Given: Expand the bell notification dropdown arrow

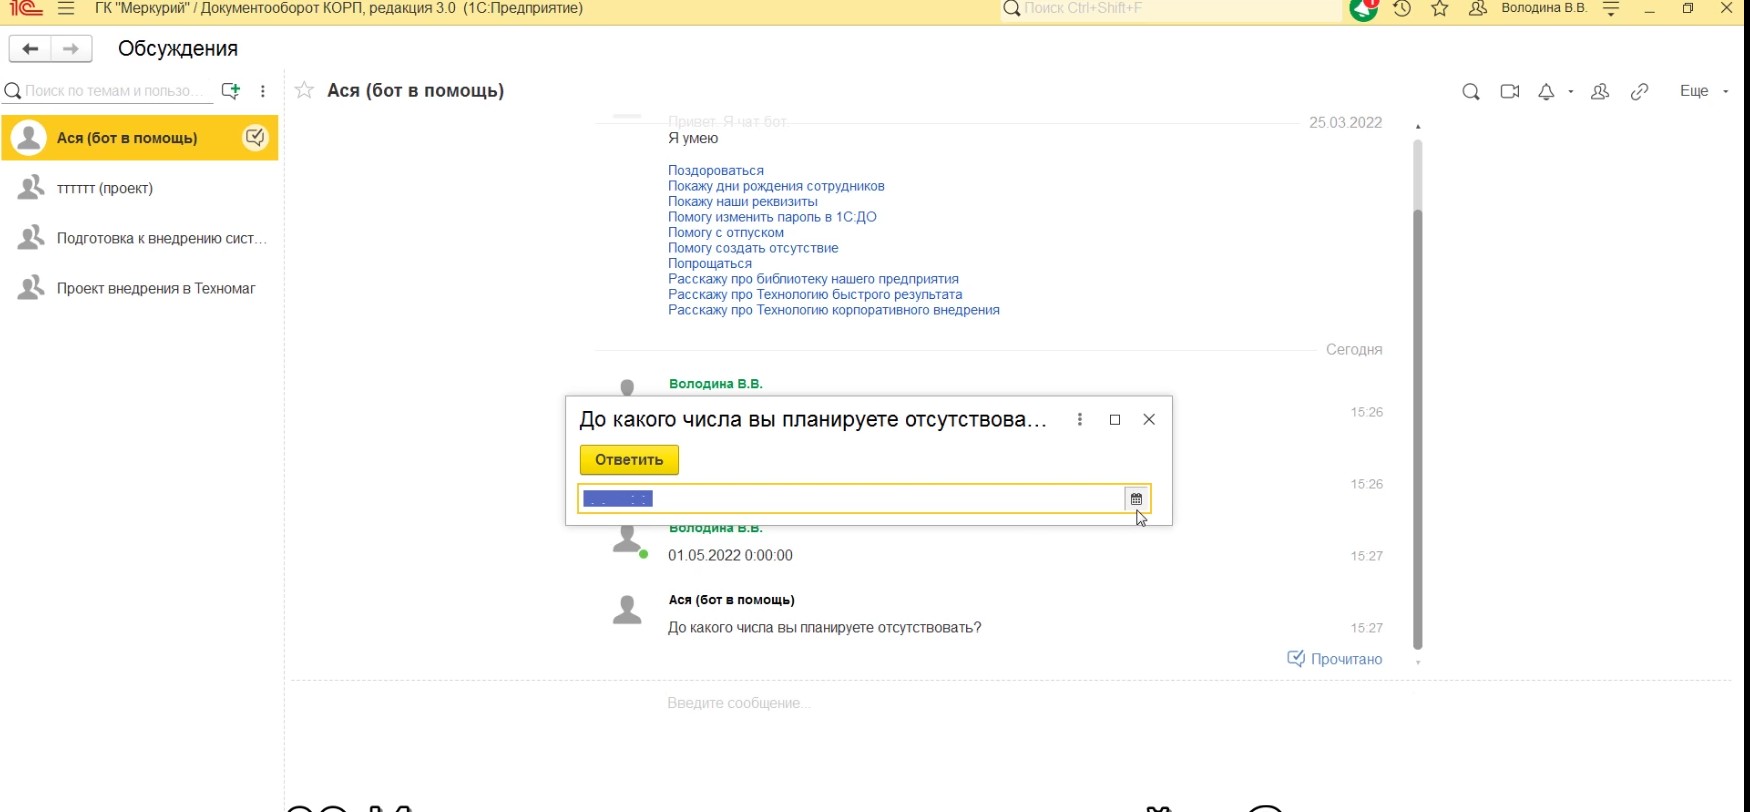Looking at the screenshot, I should [x=1571, y=92].
